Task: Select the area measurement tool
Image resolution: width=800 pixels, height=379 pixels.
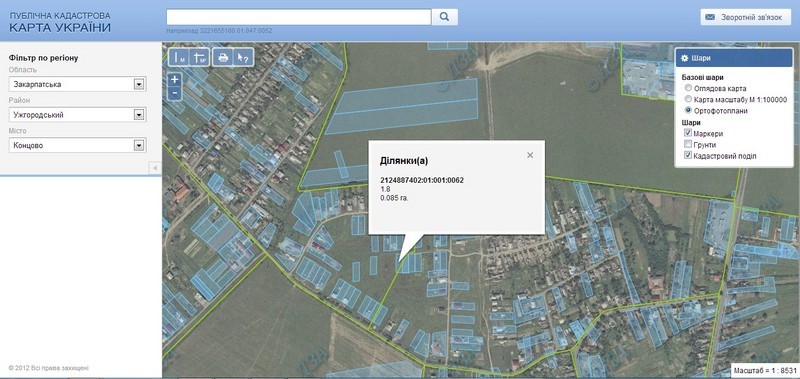Action: 199,58
